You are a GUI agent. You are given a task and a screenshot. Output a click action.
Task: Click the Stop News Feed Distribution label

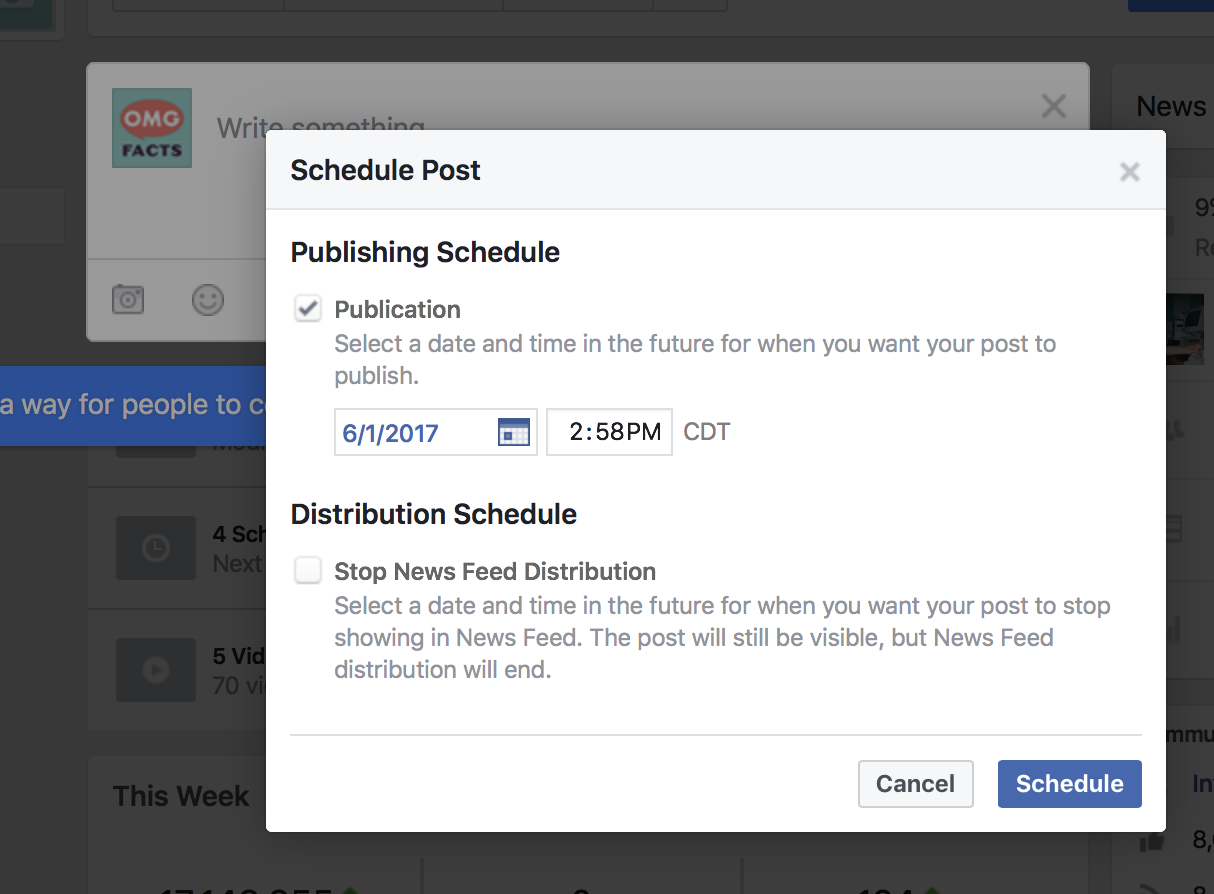point(495,572)
